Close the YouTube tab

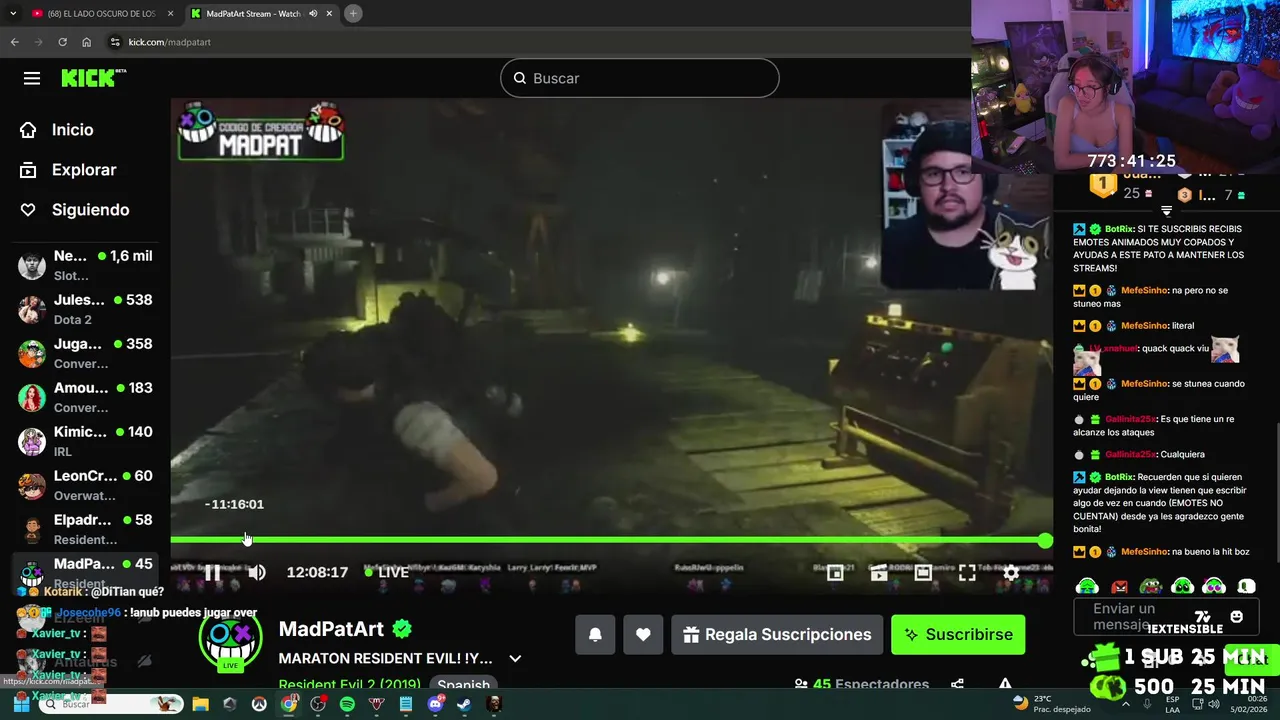pyautogui.click(x=171, y=13)
